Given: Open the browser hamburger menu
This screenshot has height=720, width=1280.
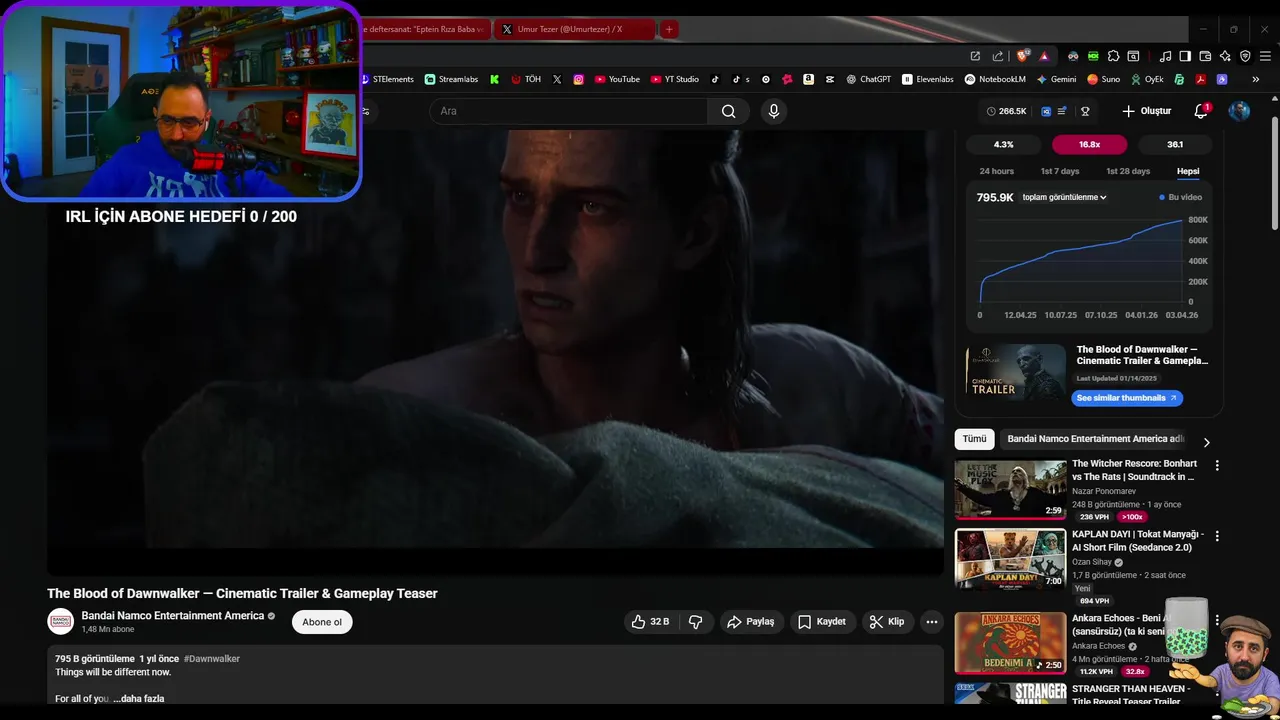Looking at the screenshot, I should (x=1266, y=56).
